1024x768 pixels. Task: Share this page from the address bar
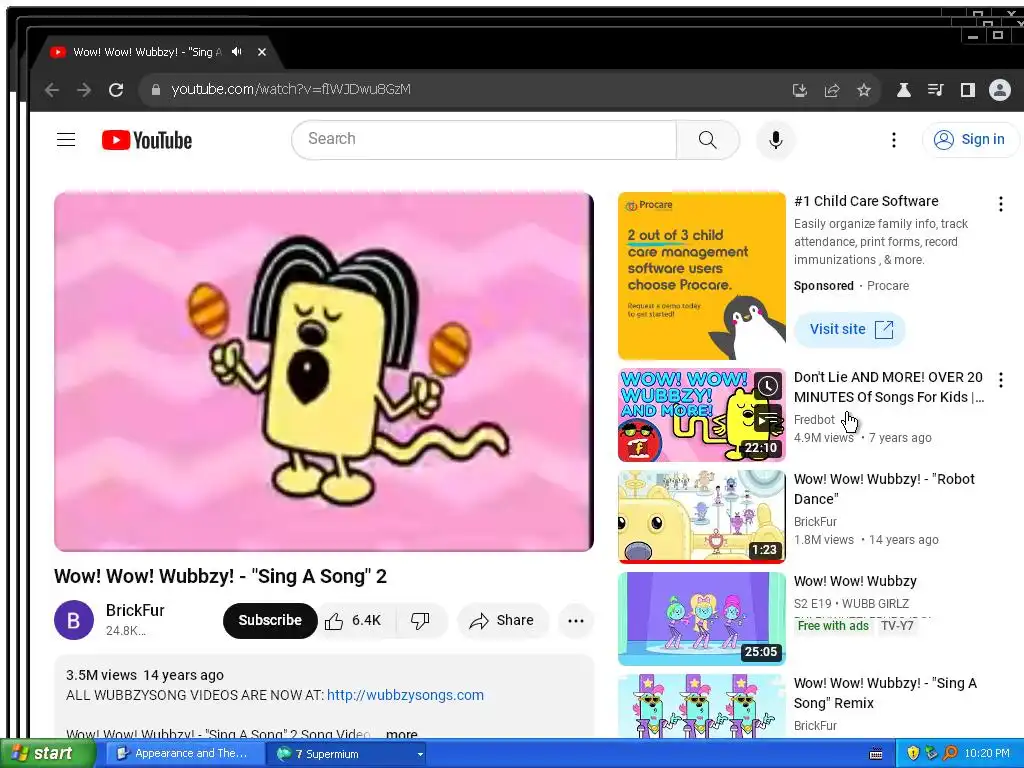(831, 90)
